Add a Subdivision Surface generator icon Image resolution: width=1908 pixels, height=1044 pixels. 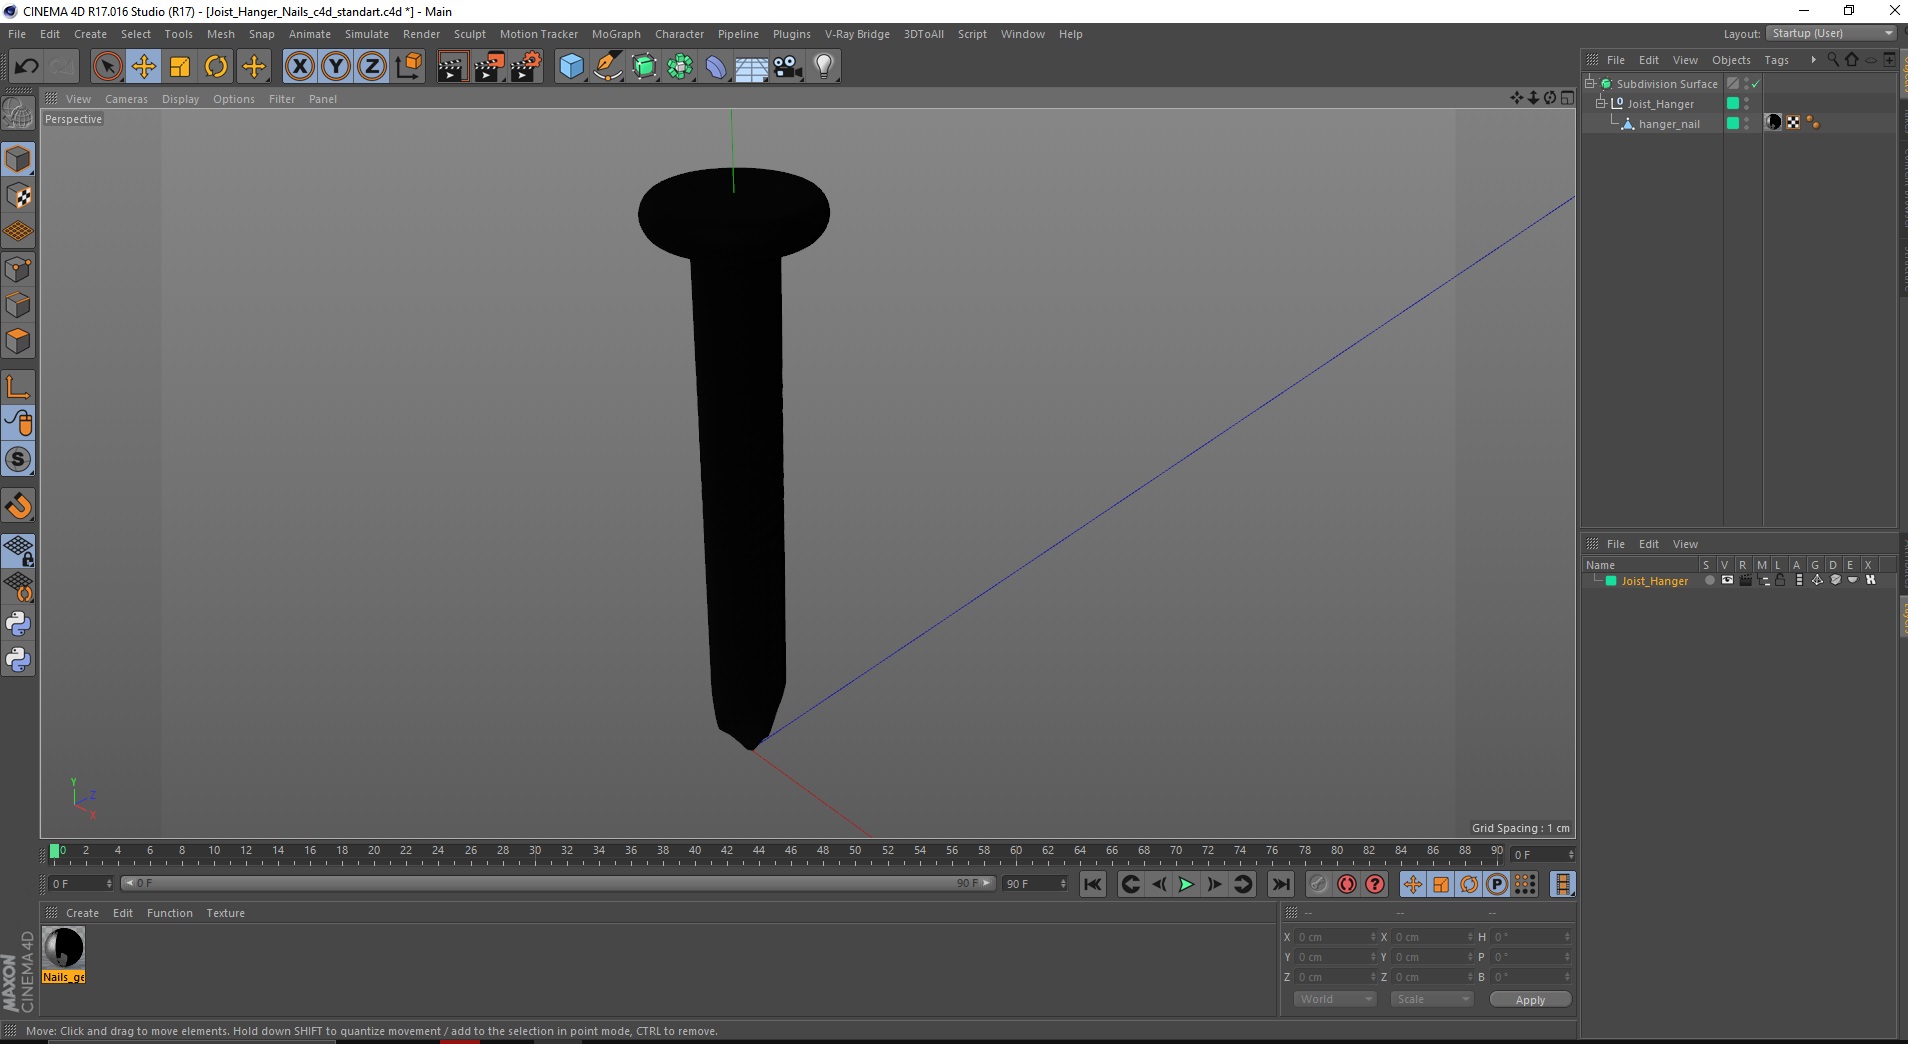click(645, 67)
